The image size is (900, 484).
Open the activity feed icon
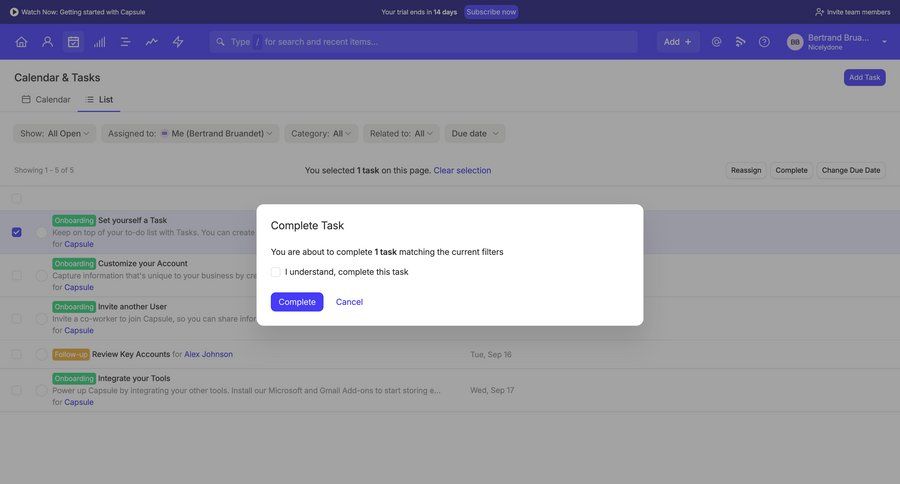click(x=740, y=42)
